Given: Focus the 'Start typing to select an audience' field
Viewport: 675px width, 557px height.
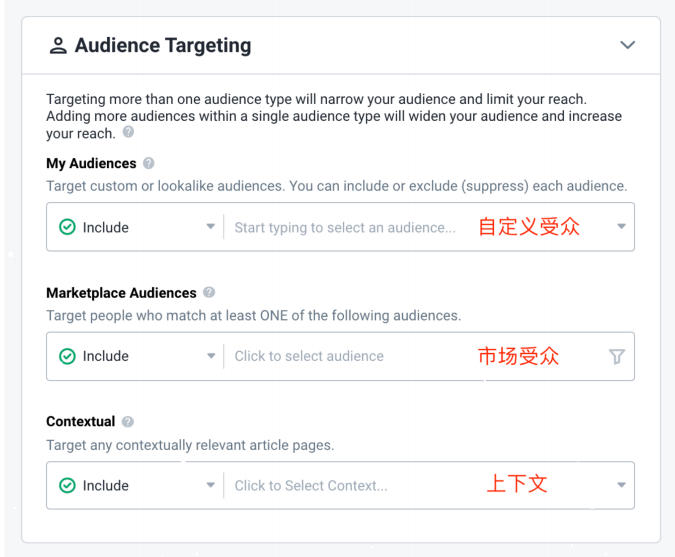Looking at the screenshot, I should (345, 228).
